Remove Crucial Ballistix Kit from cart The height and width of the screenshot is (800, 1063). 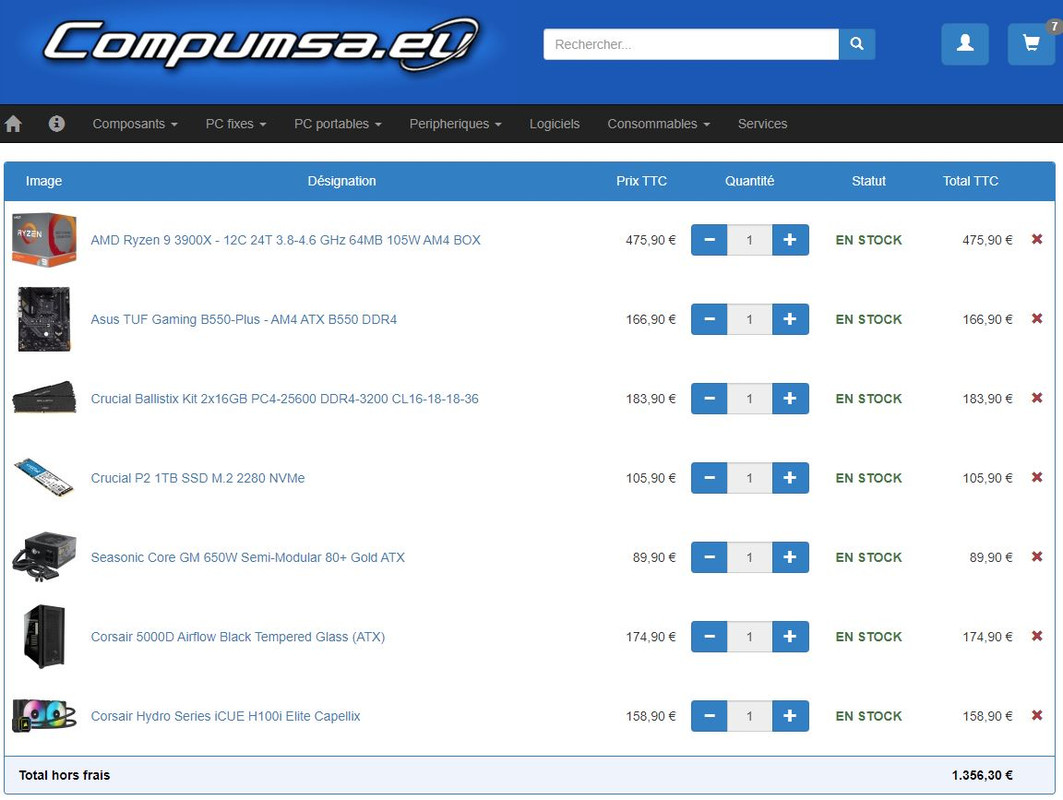1037,398
